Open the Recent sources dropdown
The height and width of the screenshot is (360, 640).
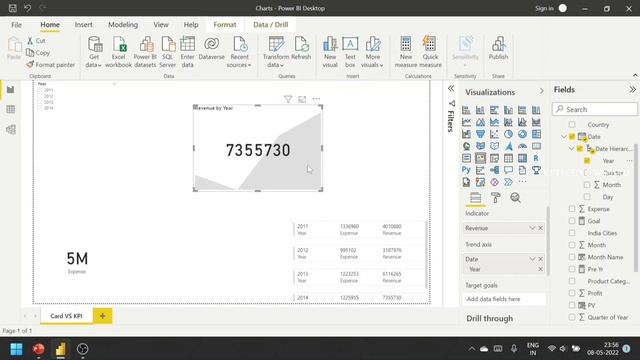click(239, 52)
